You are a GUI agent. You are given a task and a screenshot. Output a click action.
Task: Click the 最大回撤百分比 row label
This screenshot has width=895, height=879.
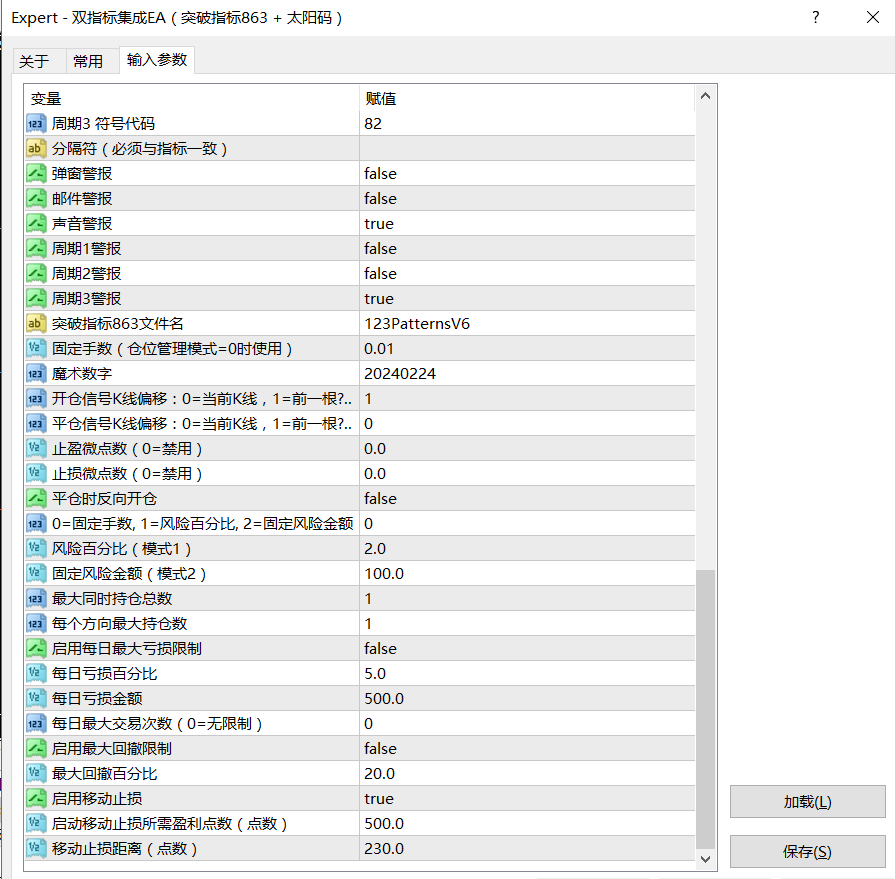(x=104, y=774)
